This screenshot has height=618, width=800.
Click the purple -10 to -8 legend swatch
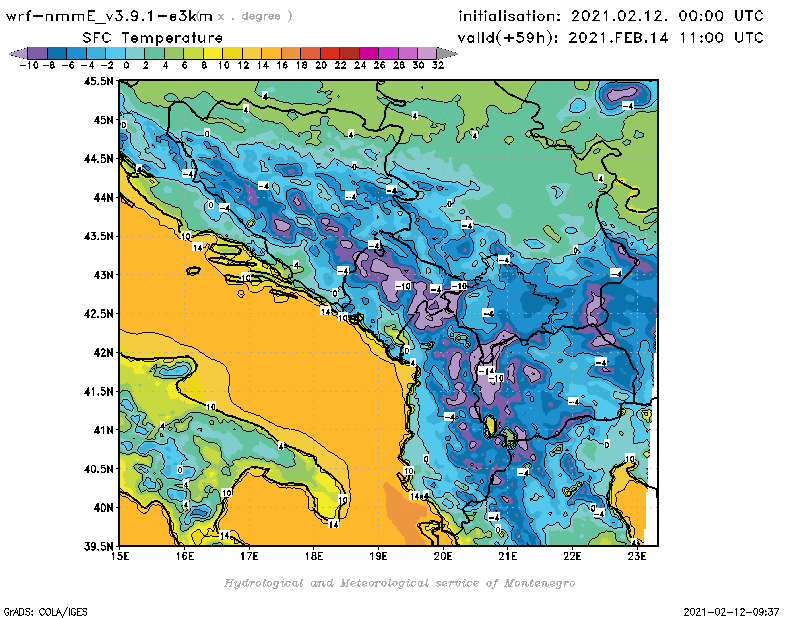point(38,53)
